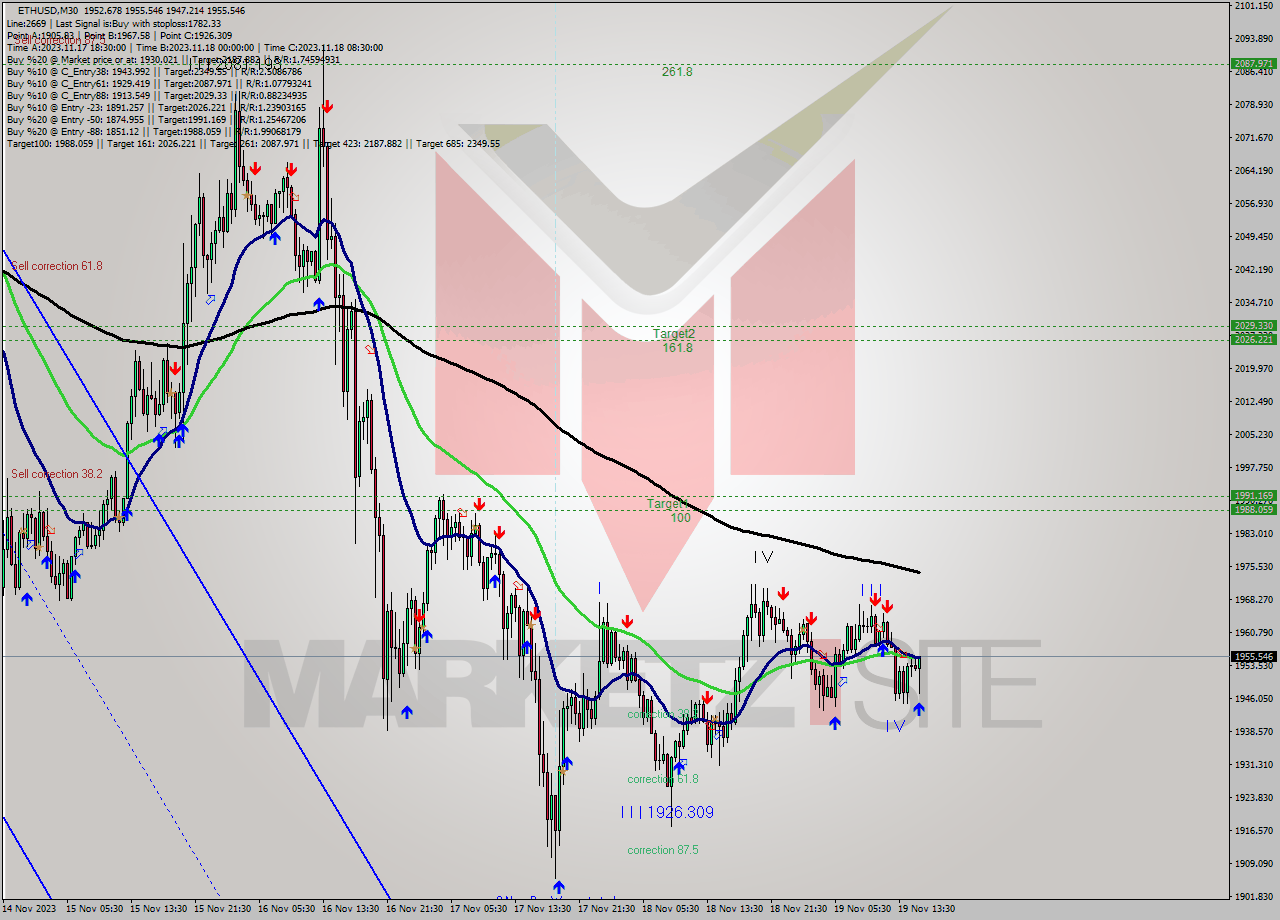
Task: Click the 2064.190 price axis value
Action: click(x=1253, y=171)
